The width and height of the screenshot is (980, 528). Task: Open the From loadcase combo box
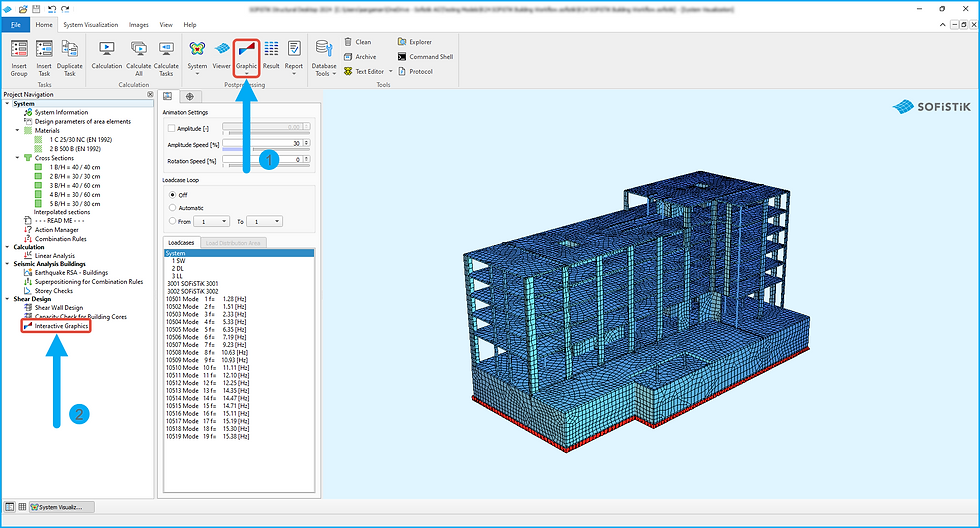(x=212, y=222)
